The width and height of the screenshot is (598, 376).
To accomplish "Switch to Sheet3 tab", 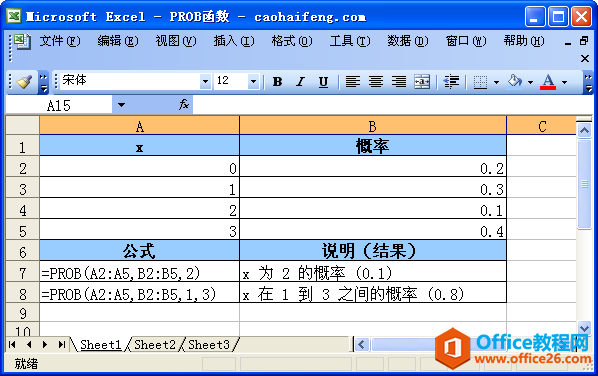I will [209, 344].
